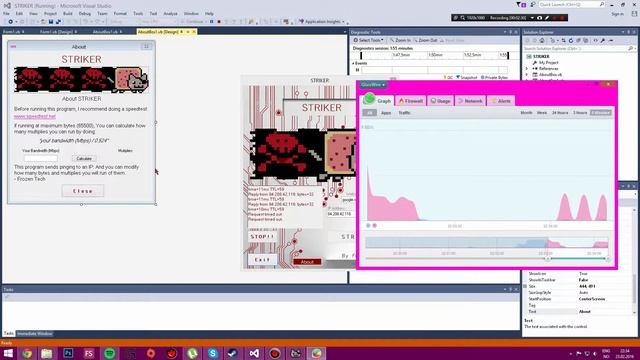This screenshot has height=360, width=640.
Task: Select the Week range in GlassWire
Action: (542, 113)
